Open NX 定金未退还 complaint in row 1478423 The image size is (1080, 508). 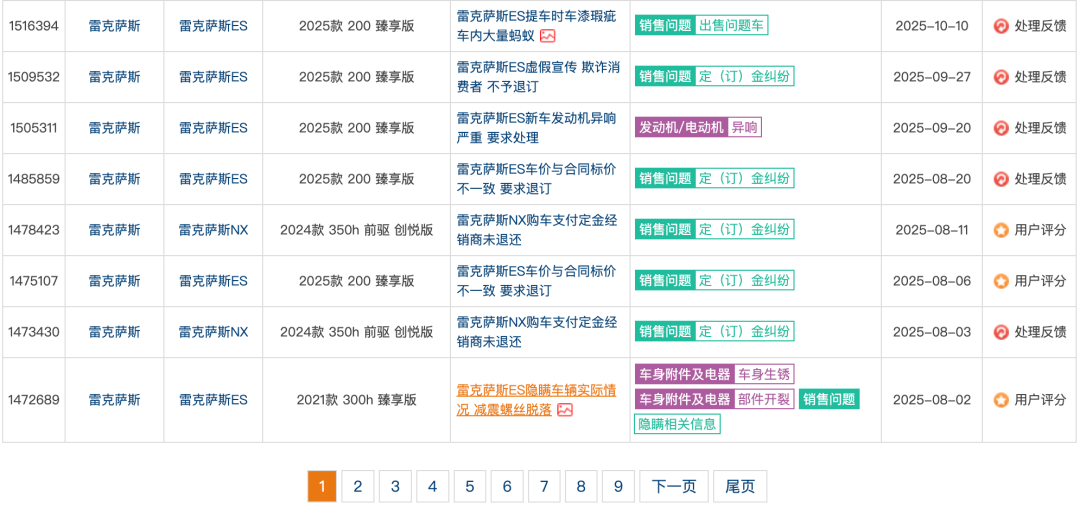coord(537,230)
